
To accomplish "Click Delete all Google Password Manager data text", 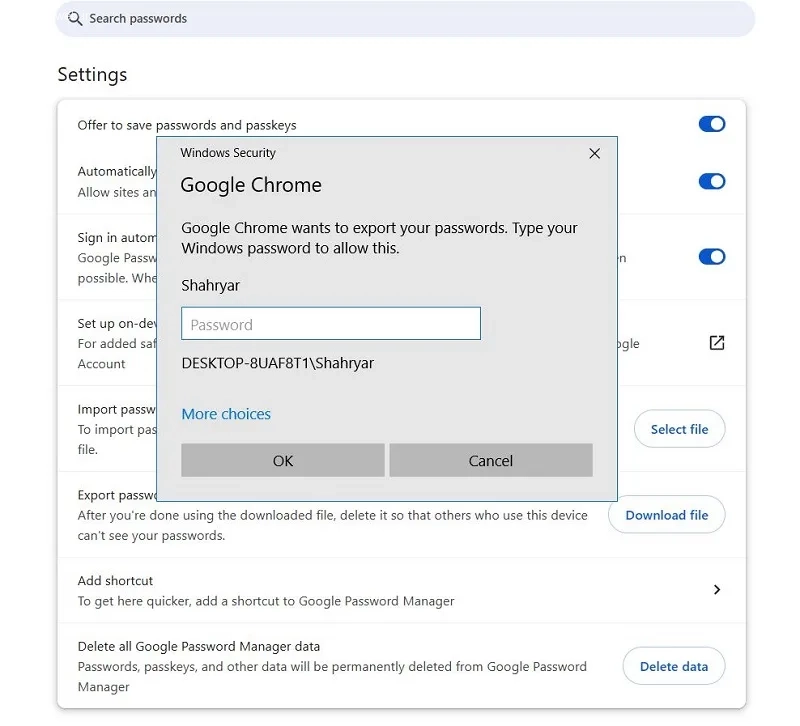I will [198, 646].
